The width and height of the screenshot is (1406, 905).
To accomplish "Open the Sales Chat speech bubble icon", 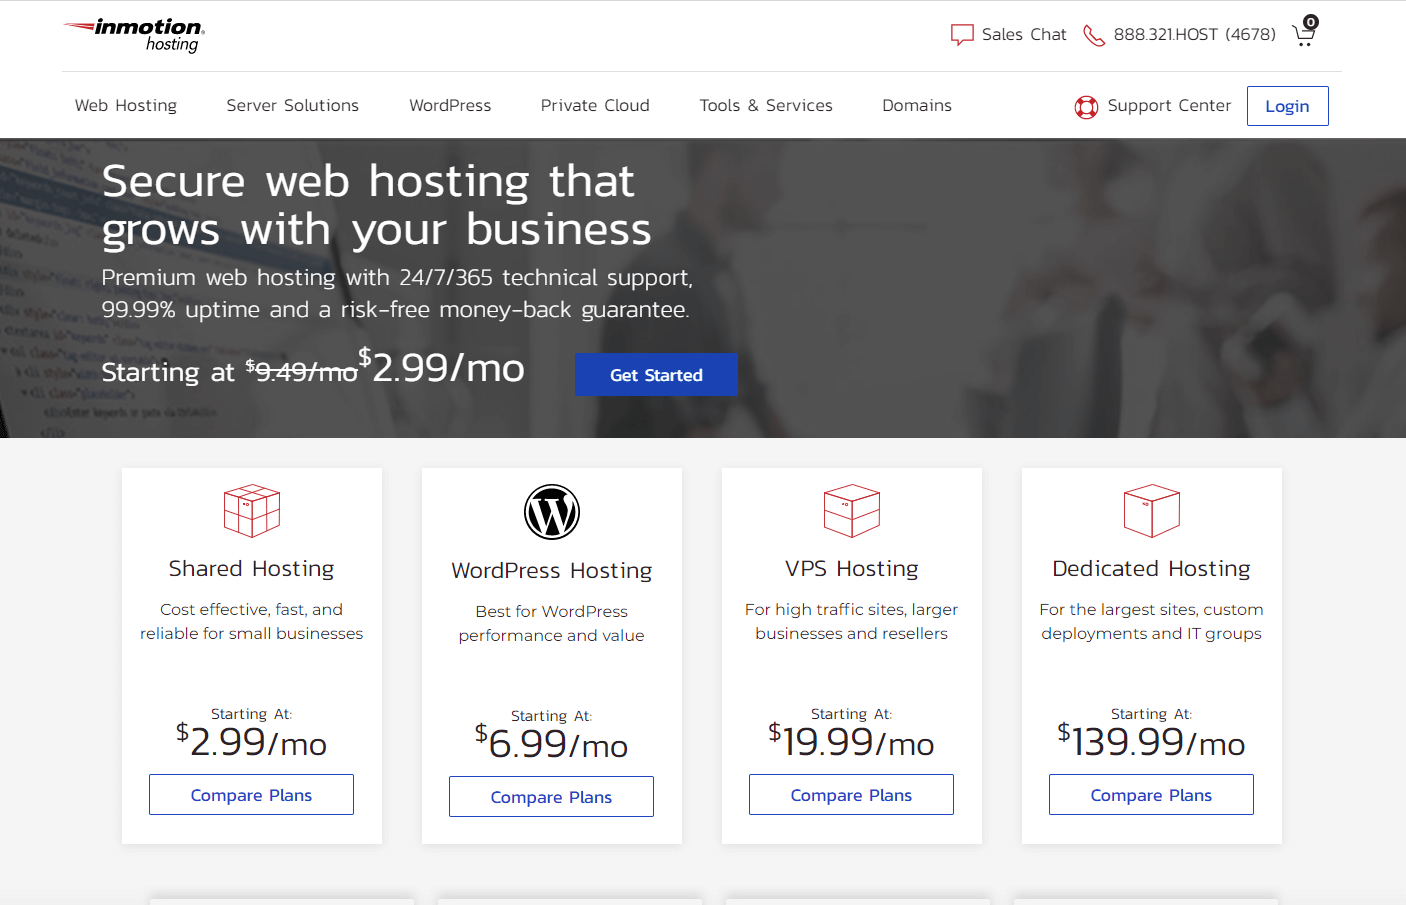I will tap(962, 35).
